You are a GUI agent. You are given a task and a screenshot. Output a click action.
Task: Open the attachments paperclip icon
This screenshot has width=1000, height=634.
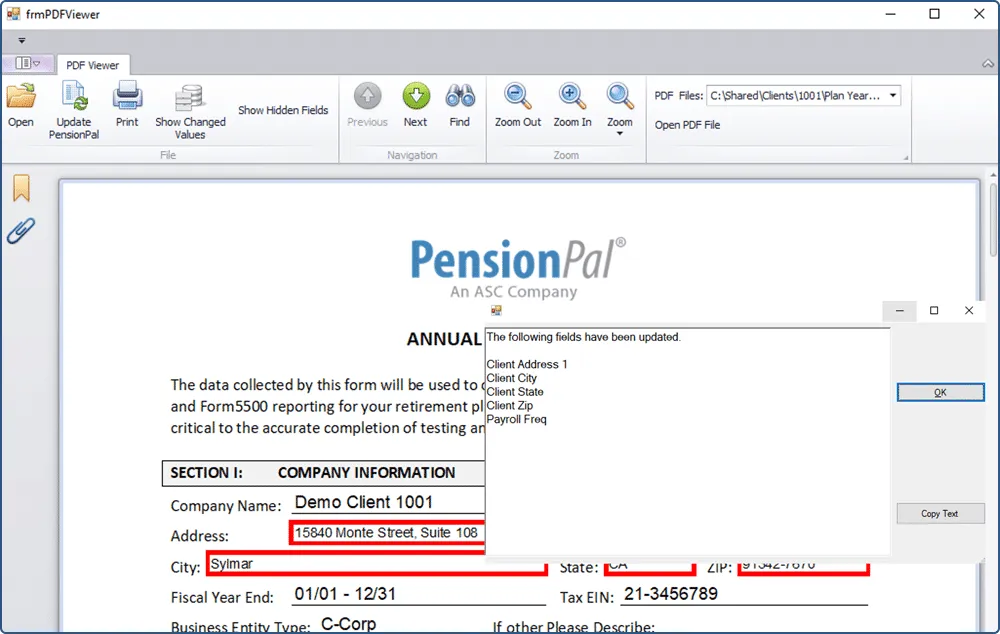(21, 230)
